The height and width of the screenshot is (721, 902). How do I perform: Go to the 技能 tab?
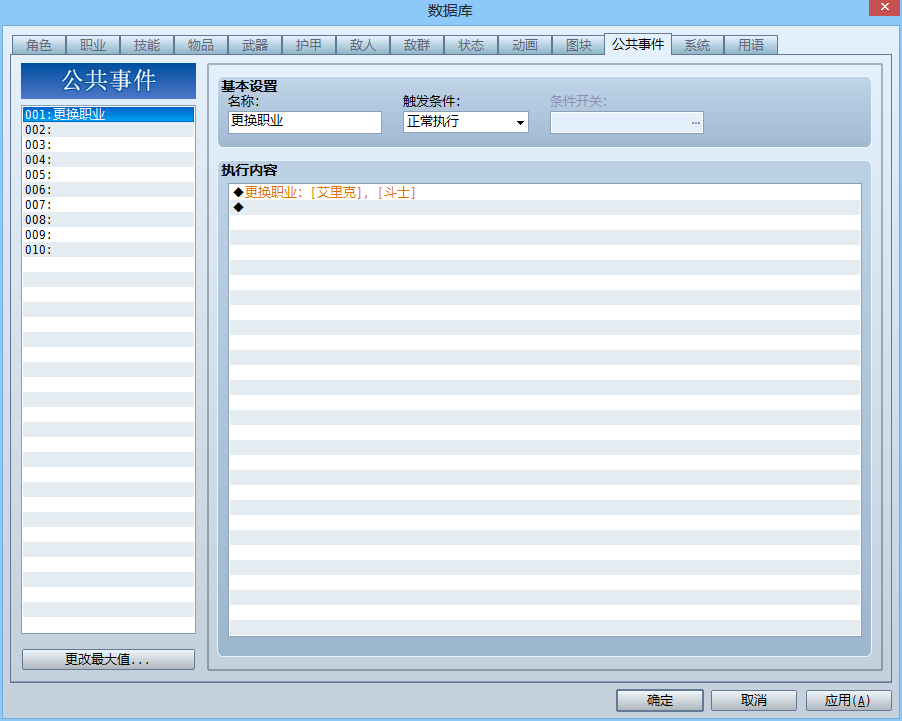click(147, 45)
